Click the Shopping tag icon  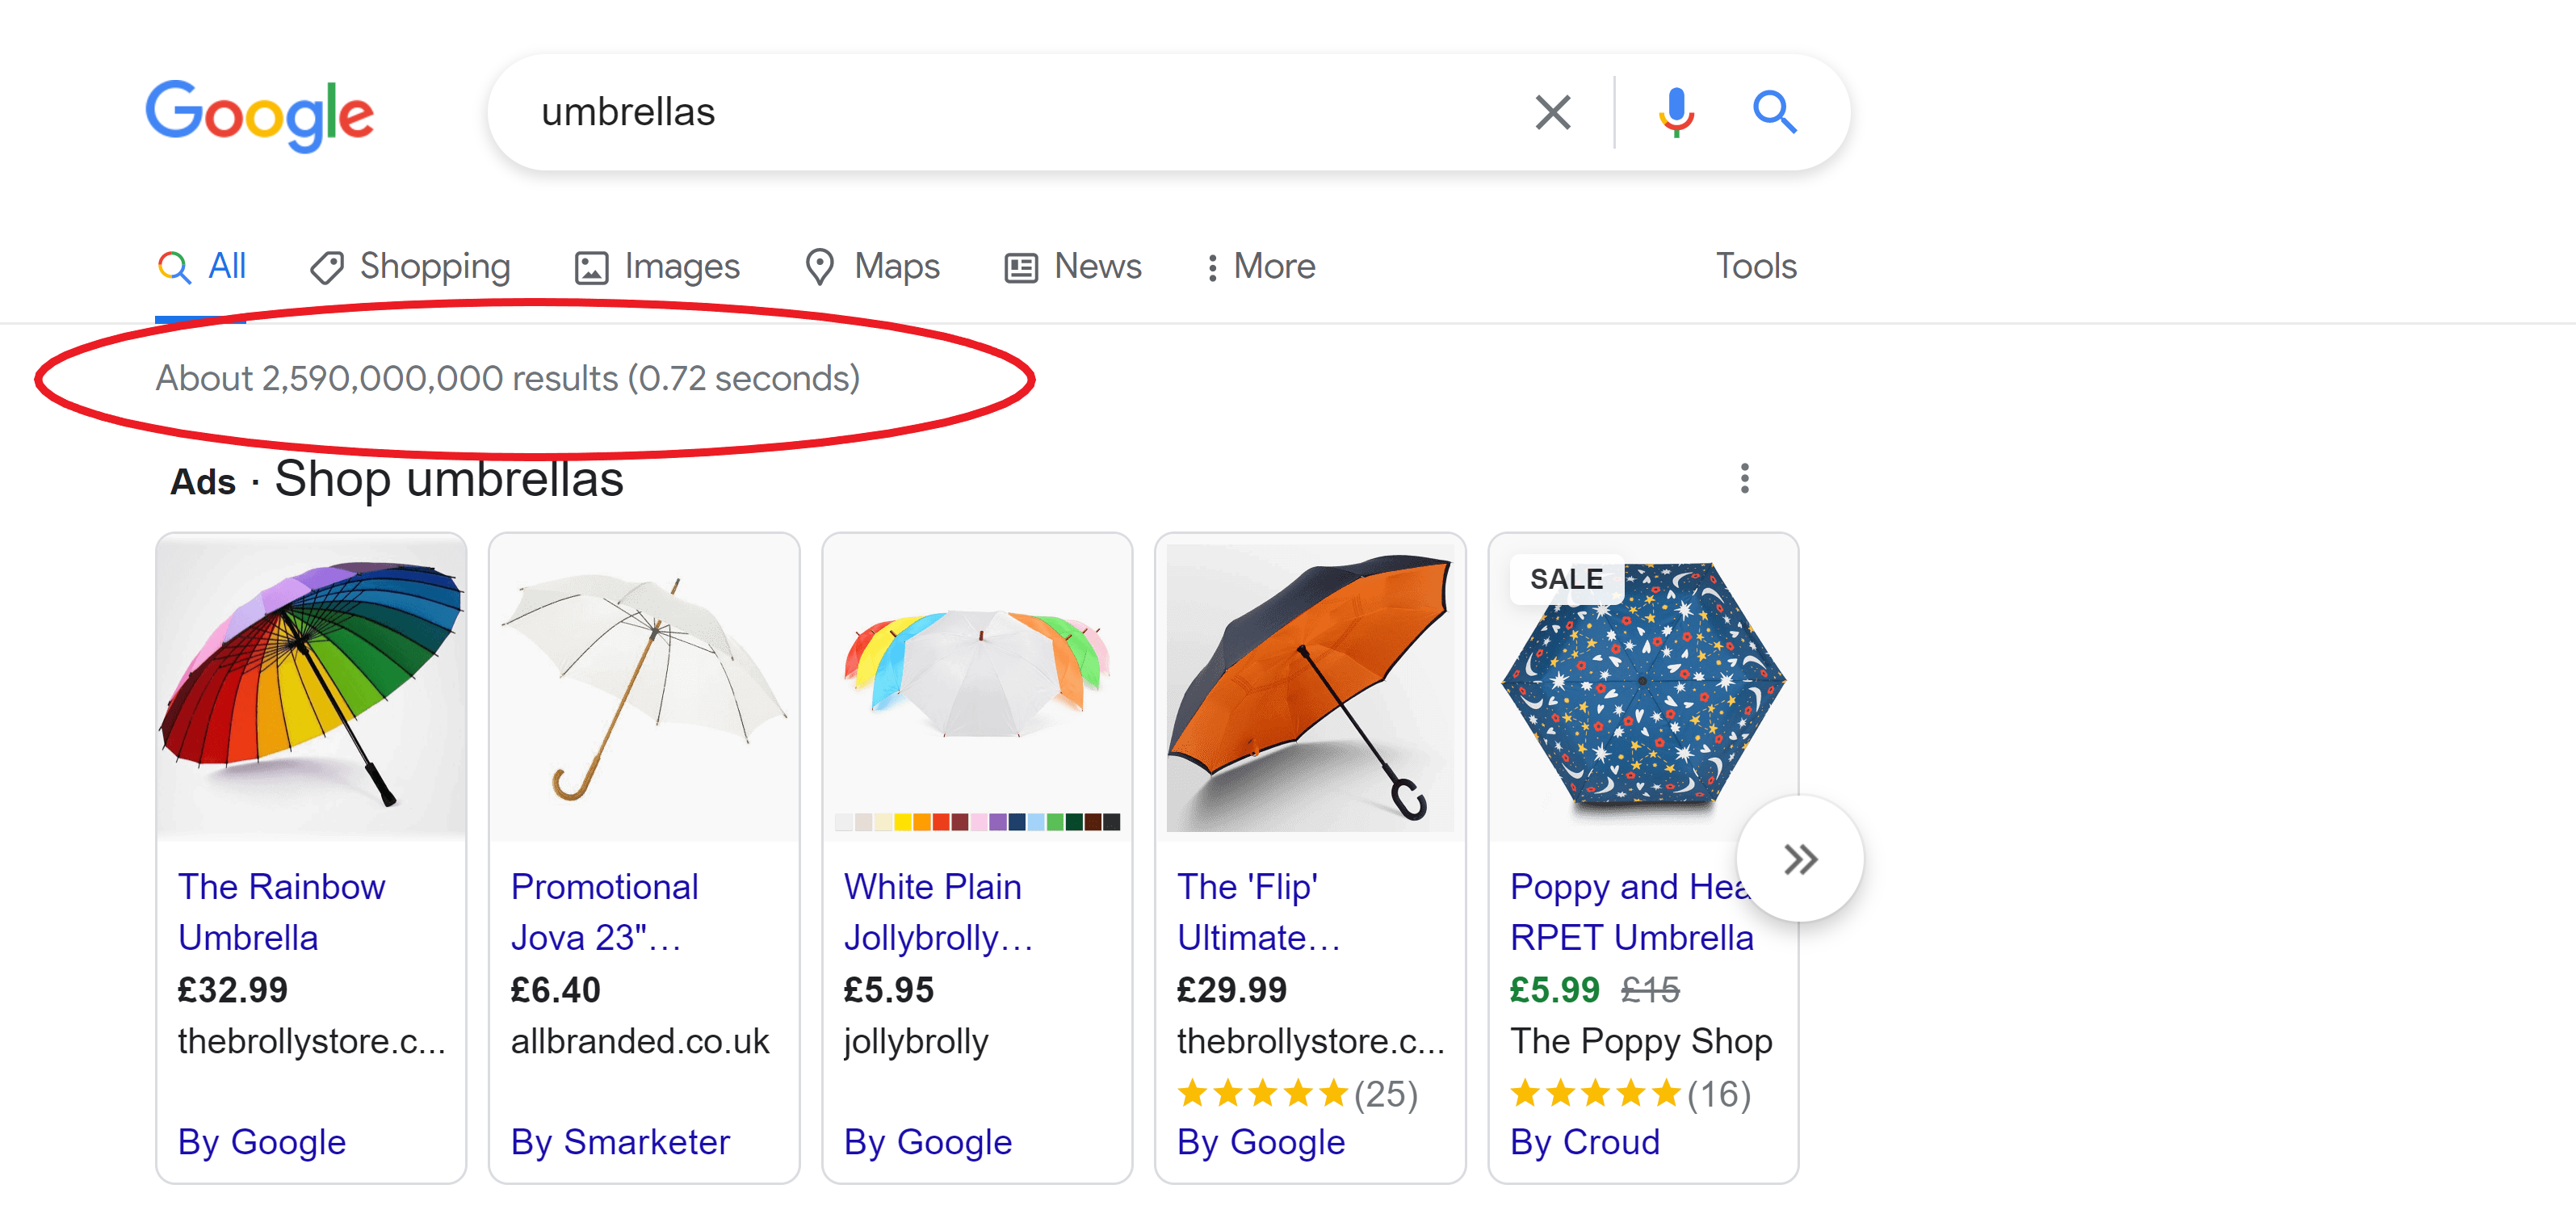[326, 267]
